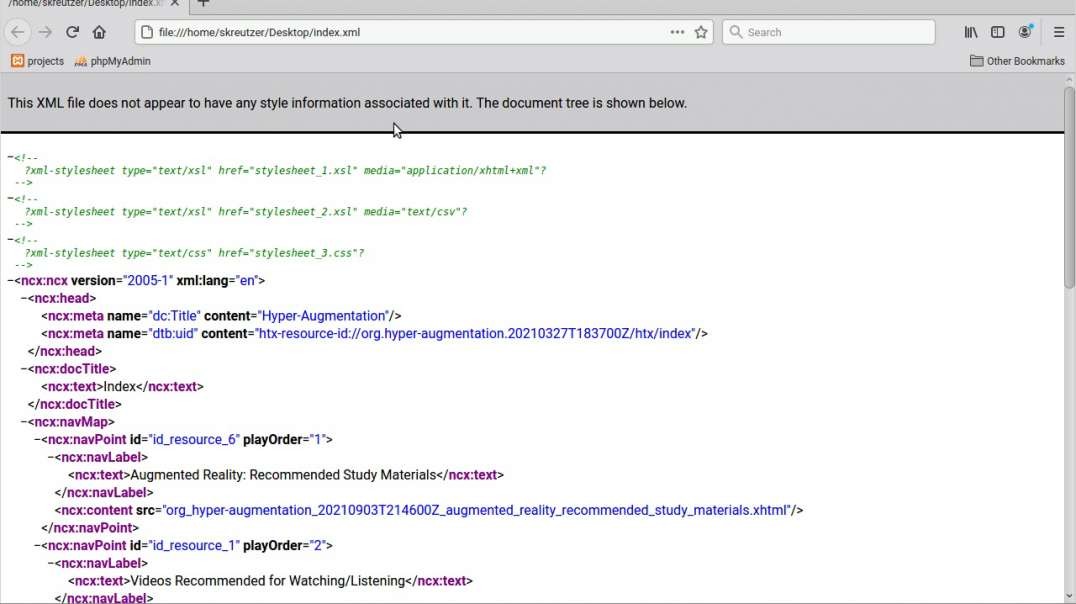This screenshot has height=604, width=1076.
Task: Collapse the stylesheet_1.xsl comment block
Action: pos(10,156)
